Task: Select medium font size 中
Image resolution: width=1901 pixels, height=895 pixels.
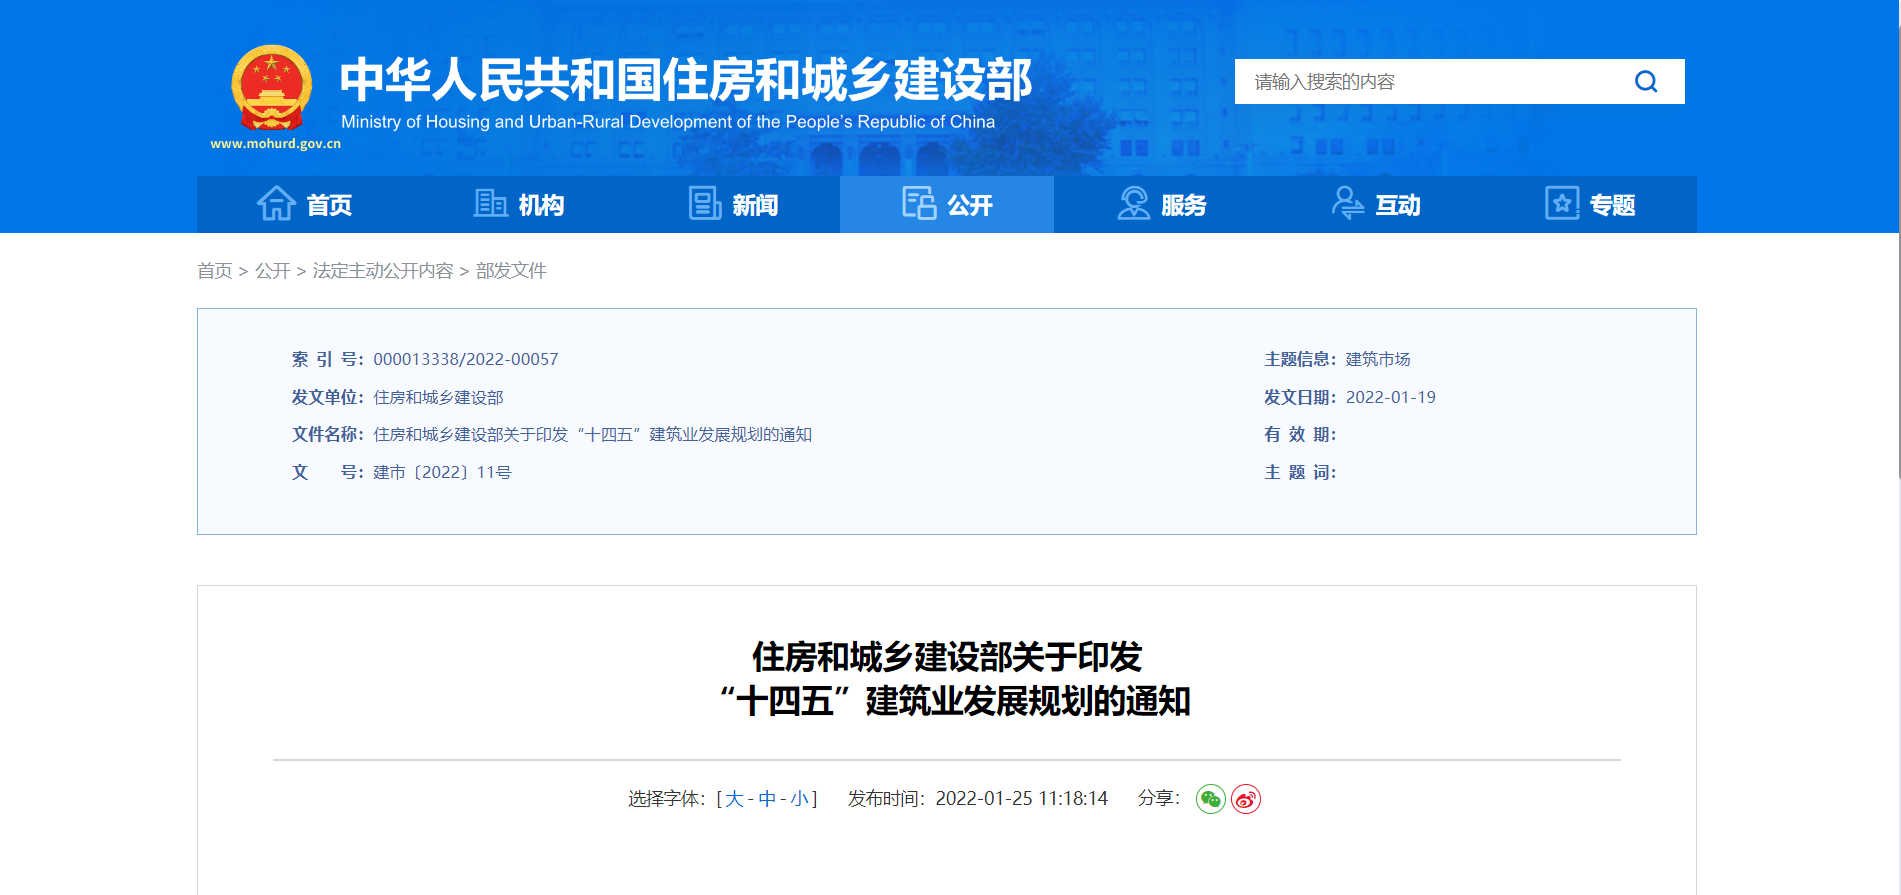Action: coord(767,799)
